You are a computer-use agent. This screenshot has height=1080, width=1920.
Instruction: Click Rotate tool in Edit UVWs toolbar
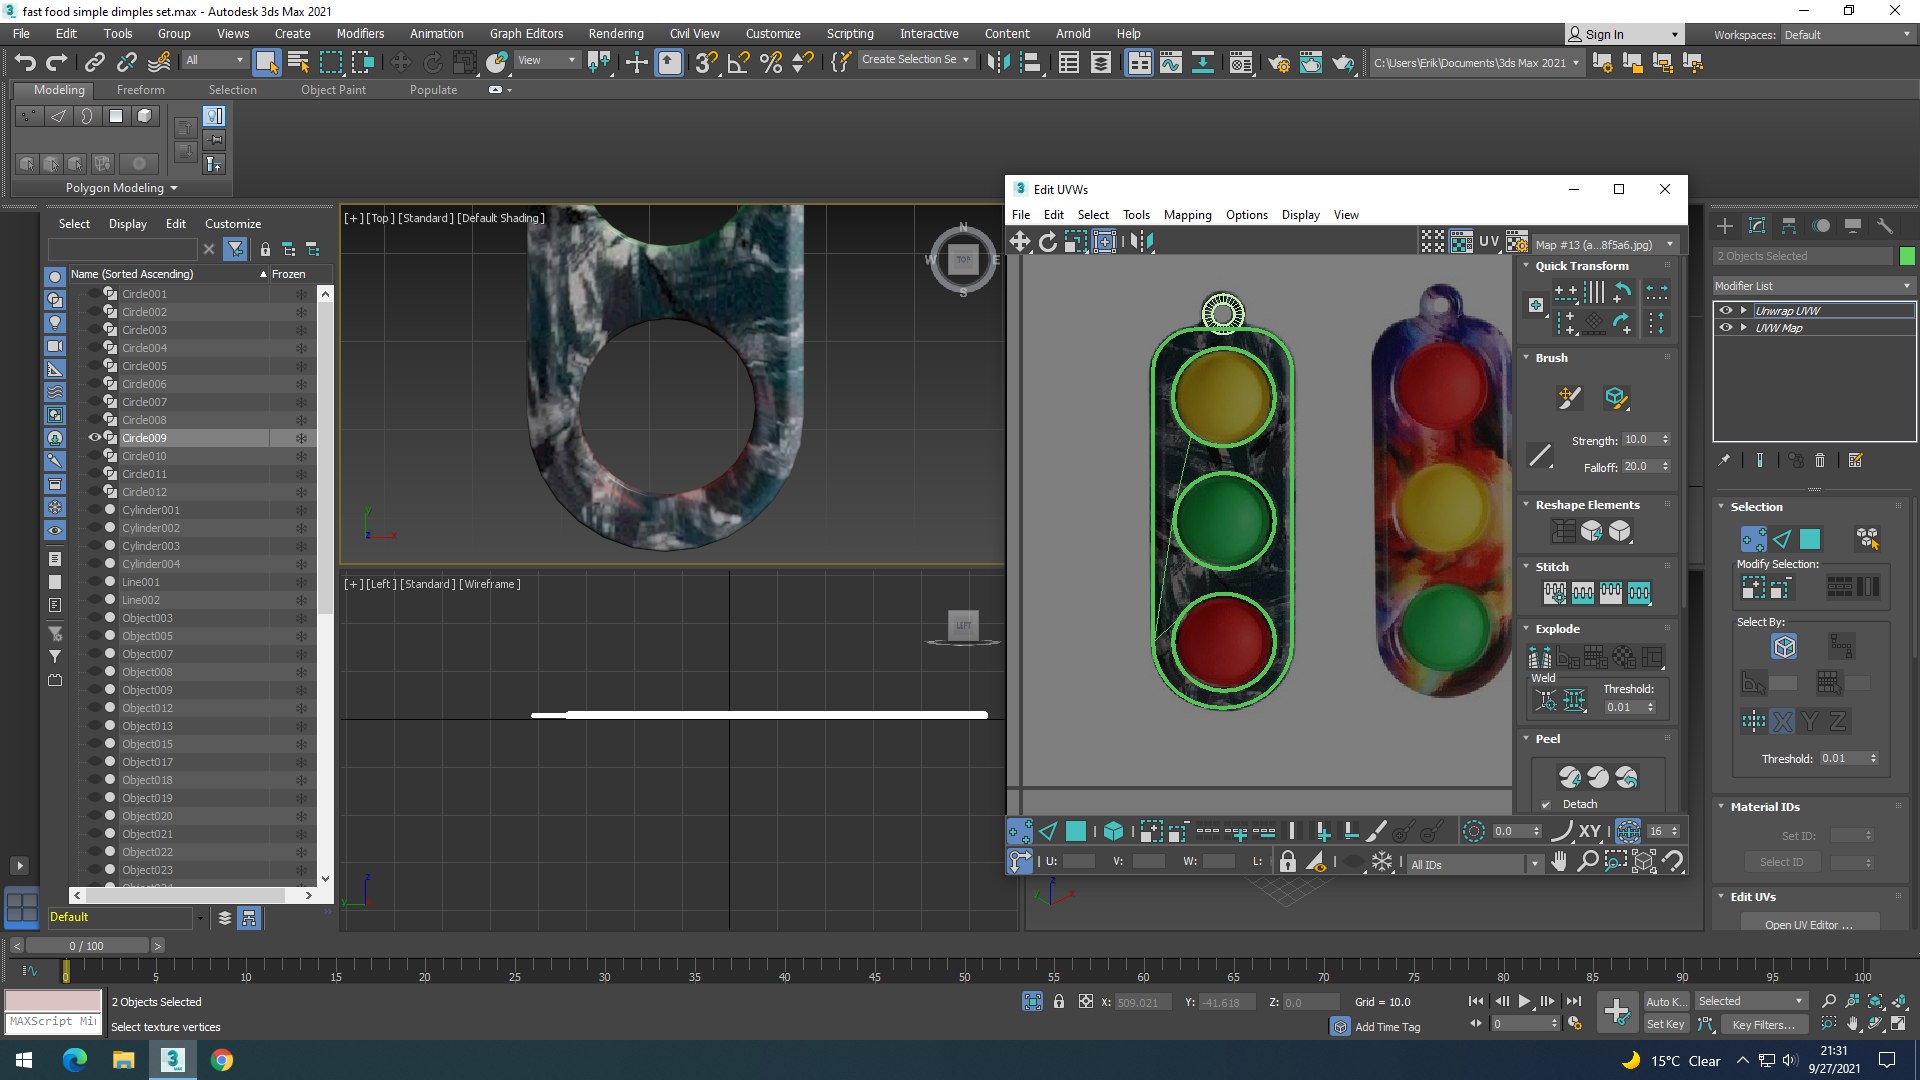[1048, 241]
